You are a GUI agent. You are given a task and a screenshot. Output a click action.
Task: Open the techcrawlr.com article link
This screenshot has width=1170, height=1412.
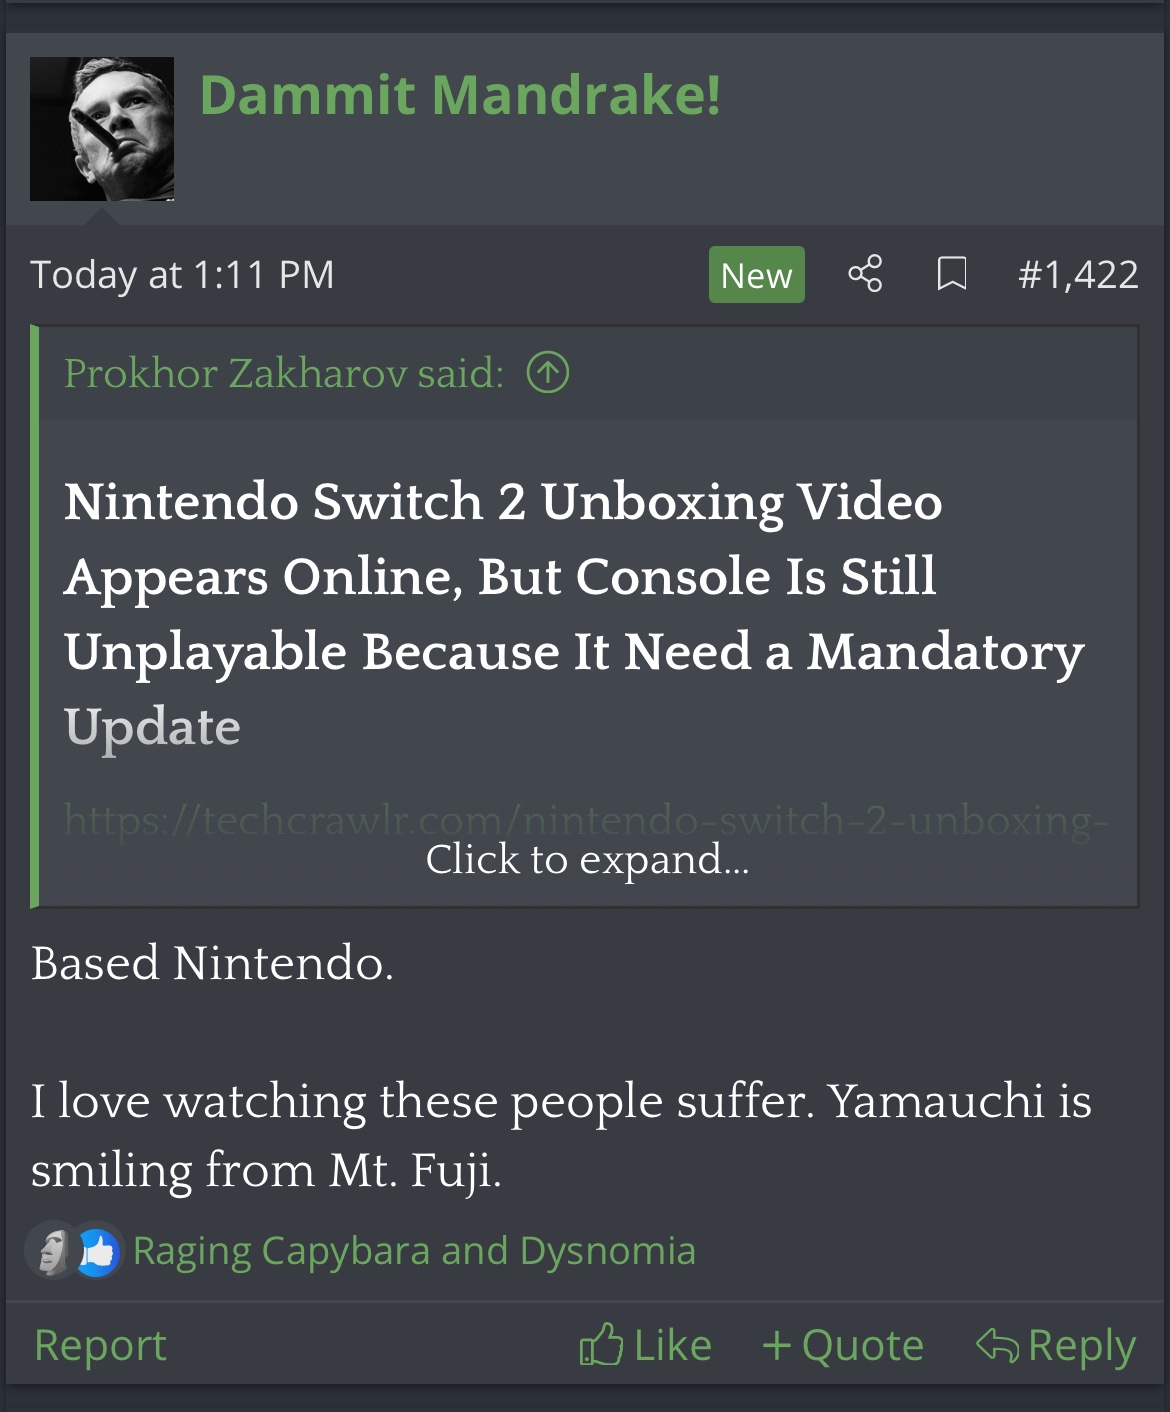pos(586,819)
